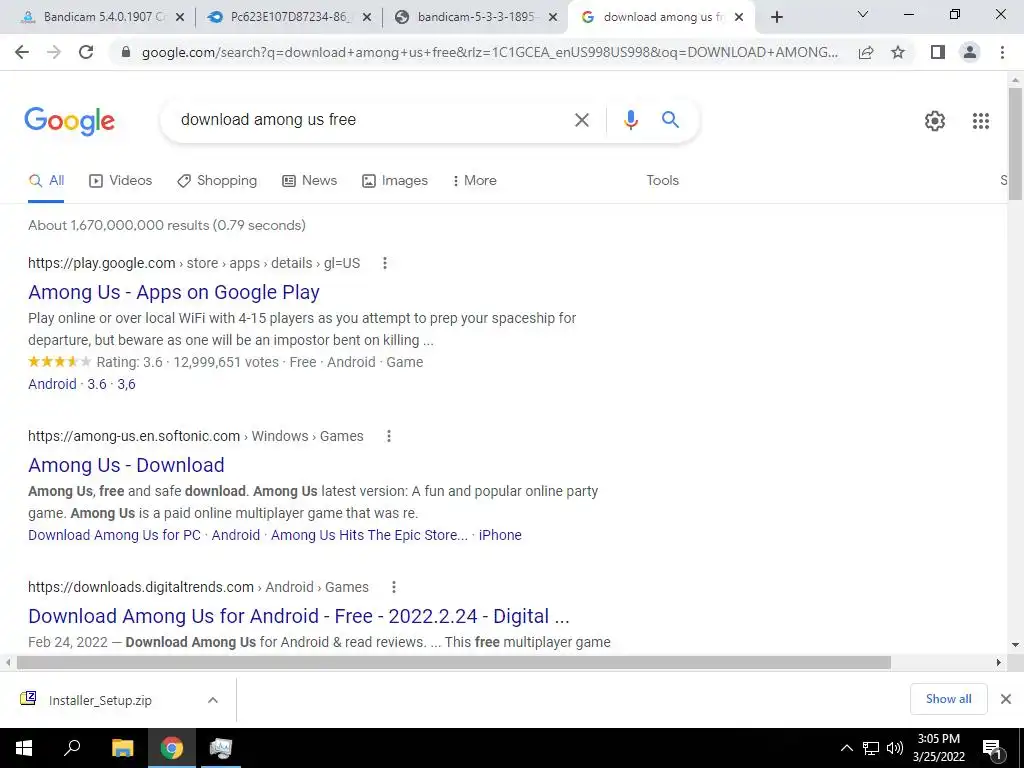The width and height of the screenshot is (1024, 768).
Task: Show all downloads
Action: [x=948, y=699]
